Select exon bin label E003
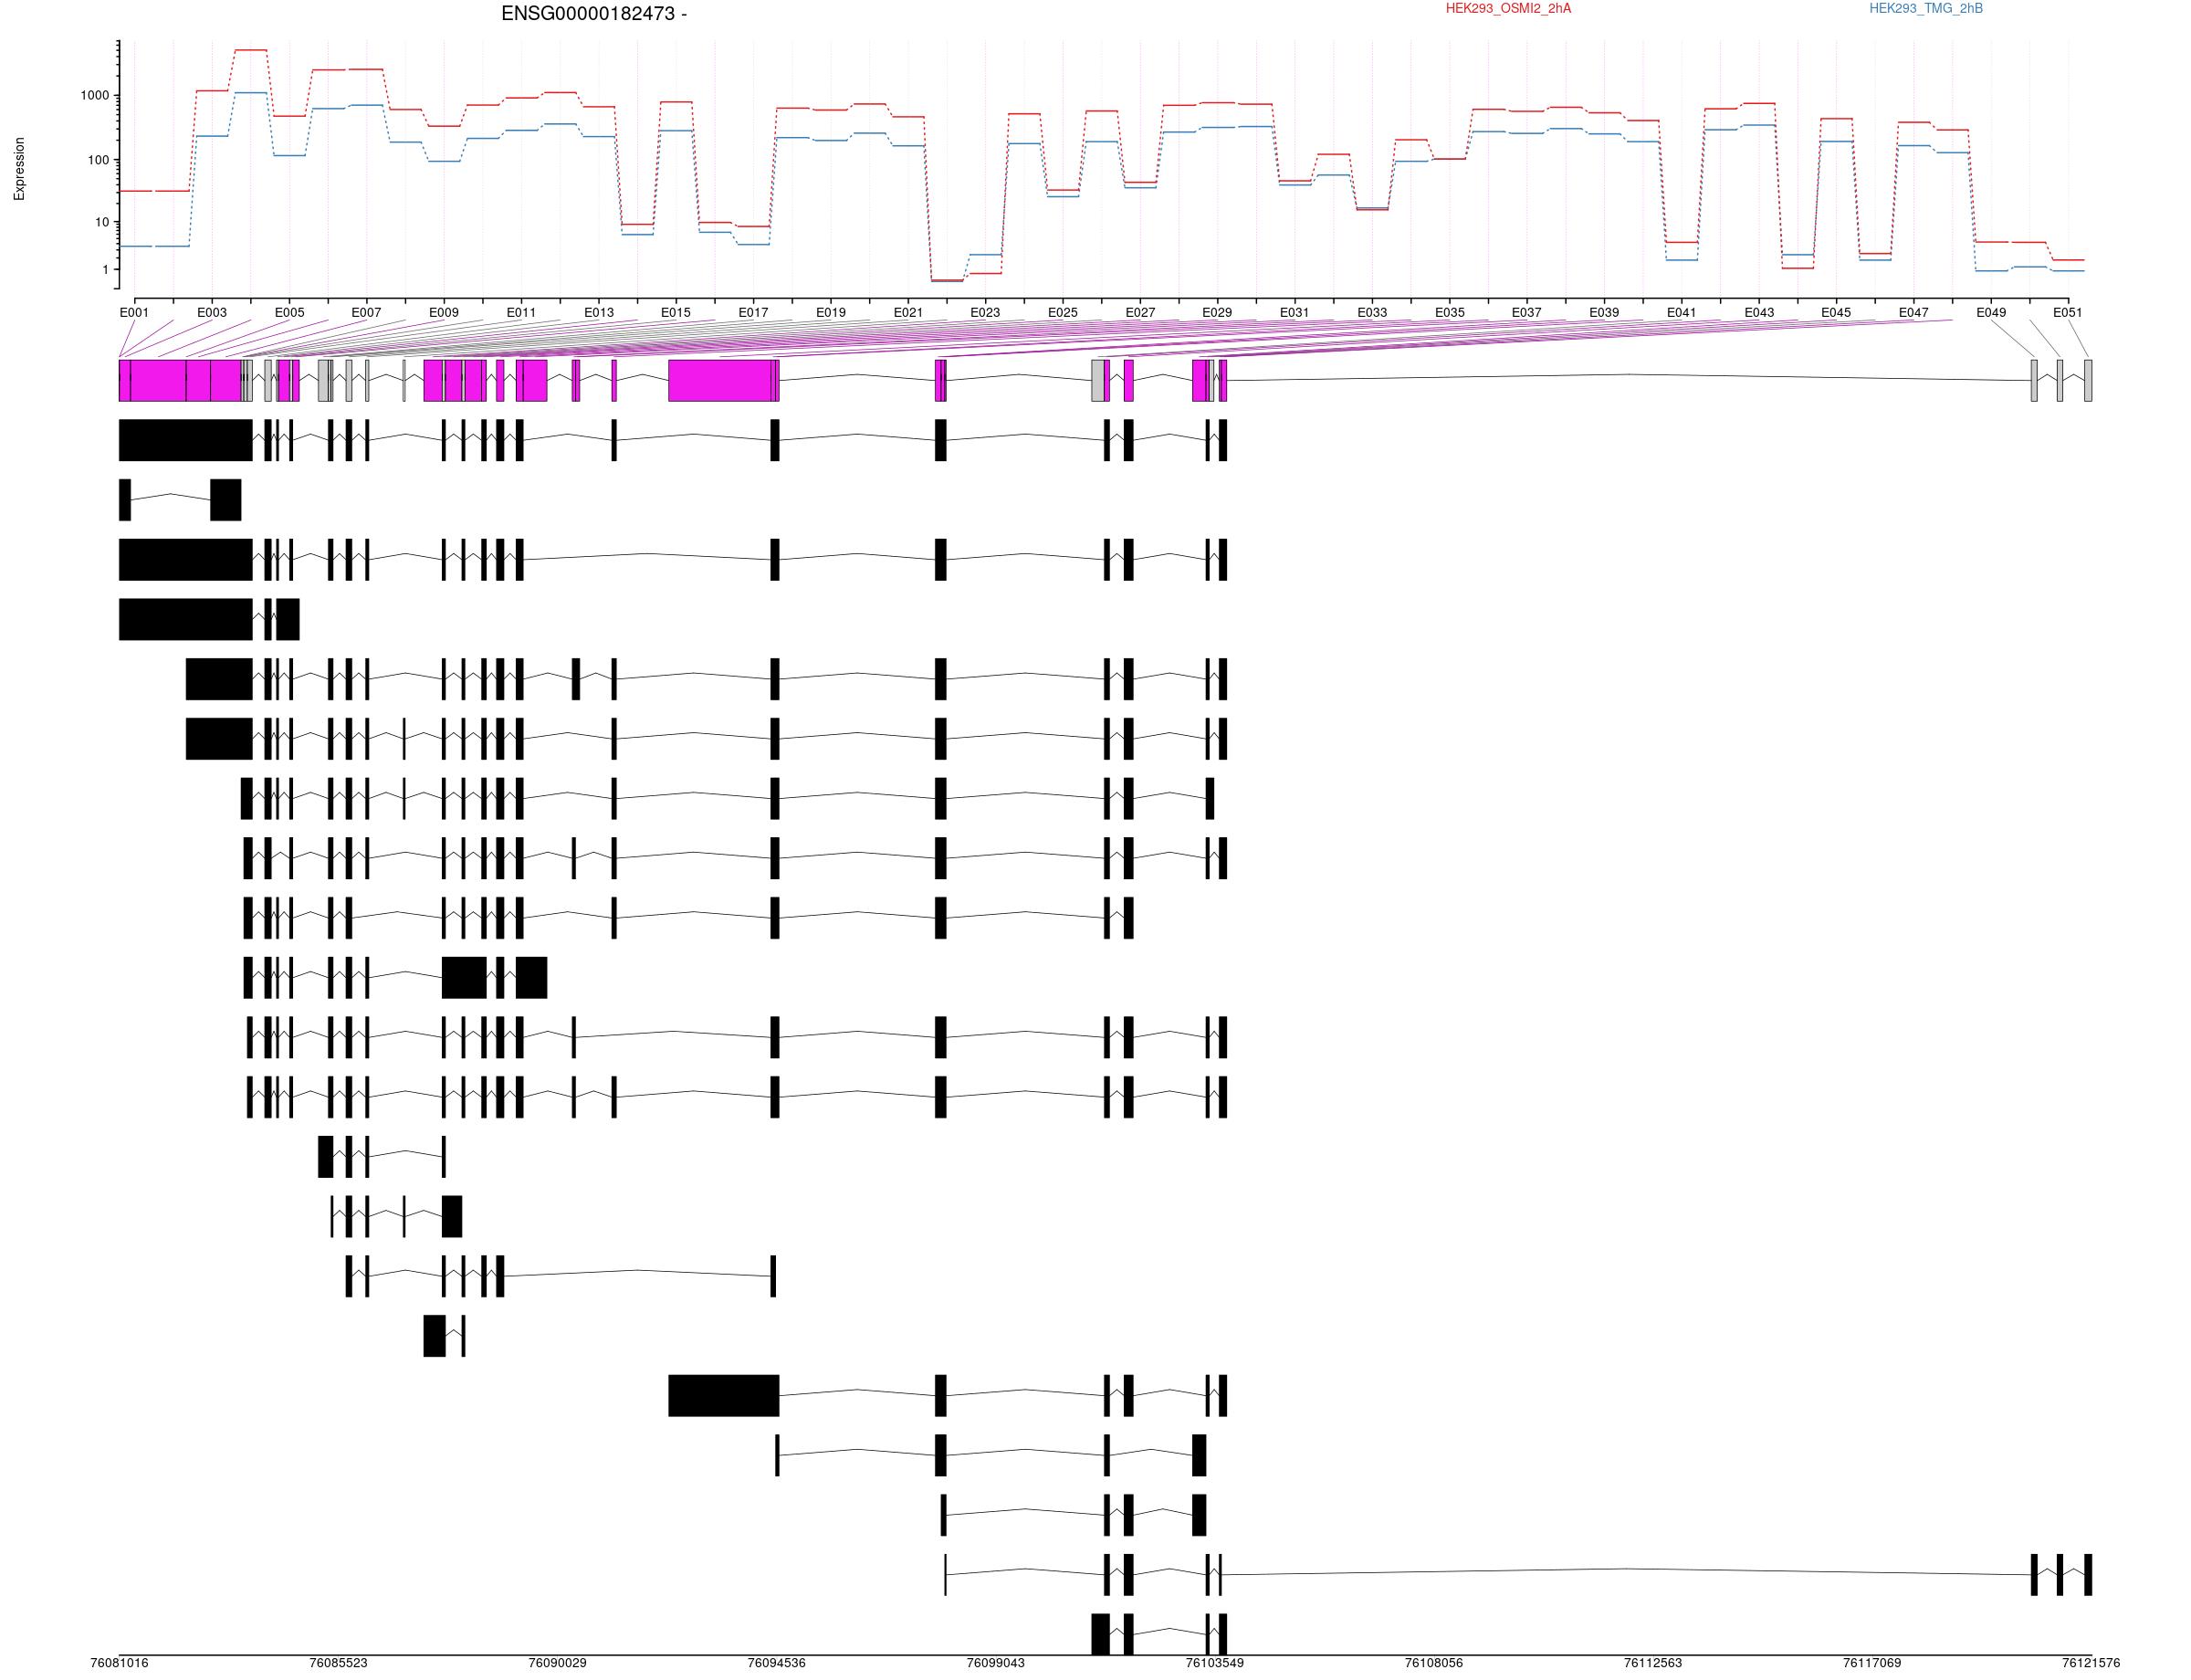Screen dimensions: 2191x1680 coord(212,312)
